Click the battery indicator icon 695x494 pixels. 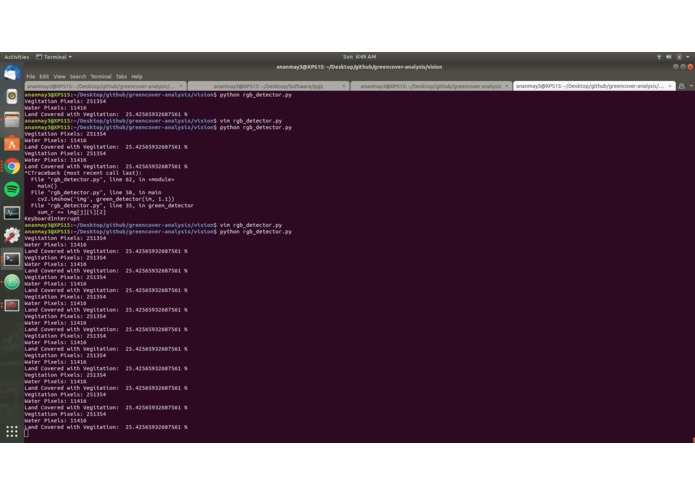point(679,57)
